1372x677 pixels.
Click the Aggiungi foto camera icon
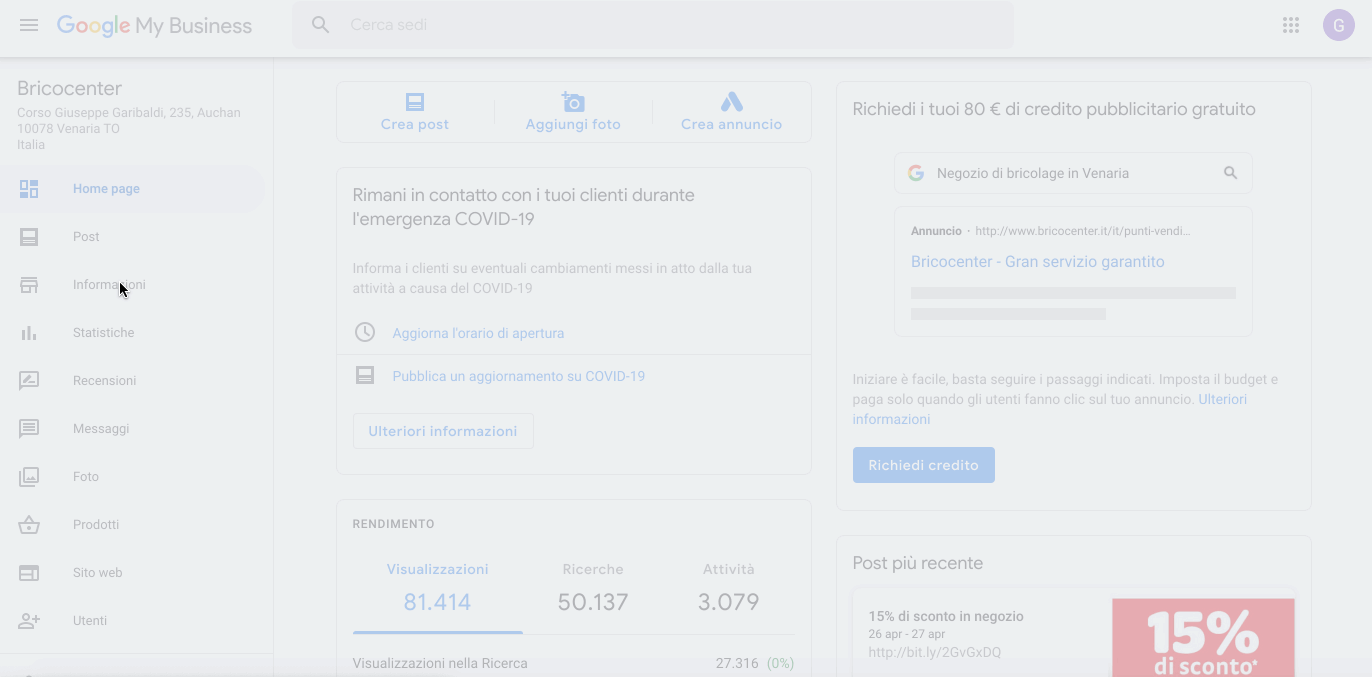pyautogui.click(x=573, y=102)
